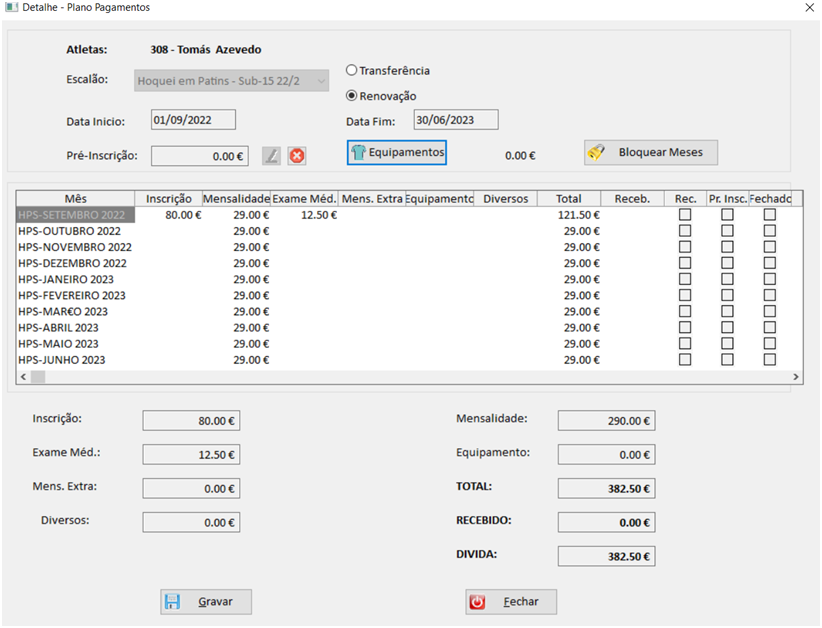Tick the Rec. checkbox for HPS-JUNHO 2023
822x628 pixels.
pyautogui.click(x=685, y=360)
